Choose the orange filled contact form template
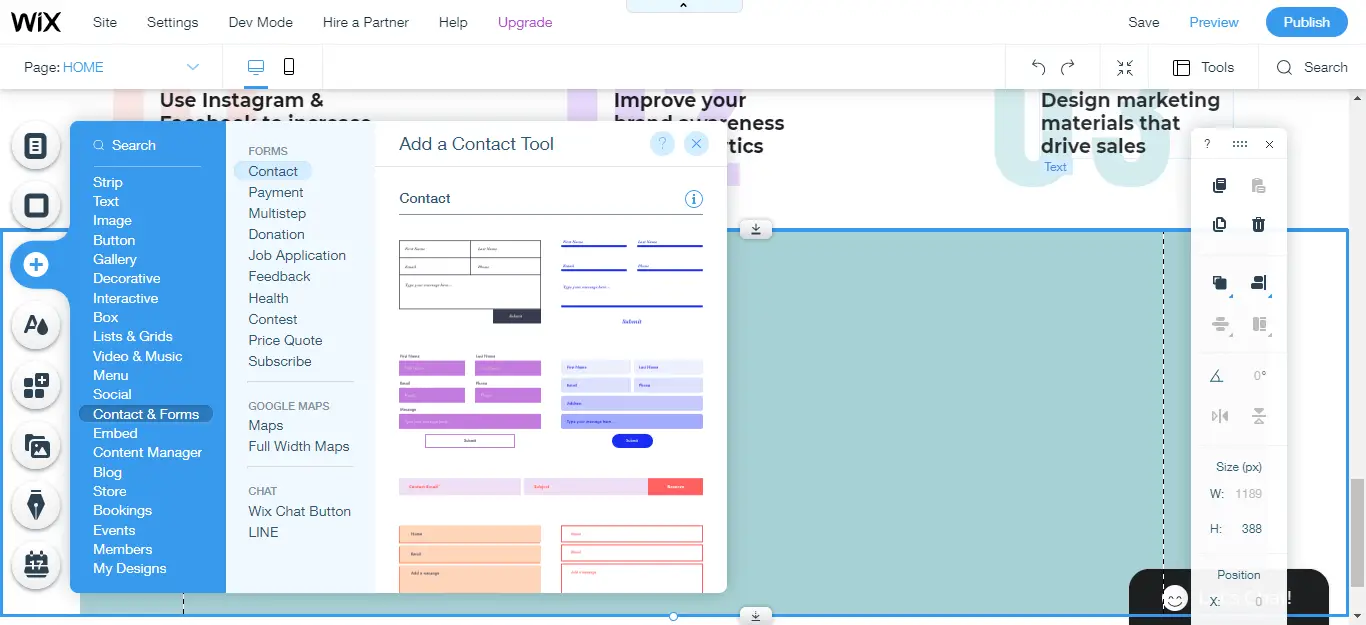 pyautogui.click(x=470, y=558)
